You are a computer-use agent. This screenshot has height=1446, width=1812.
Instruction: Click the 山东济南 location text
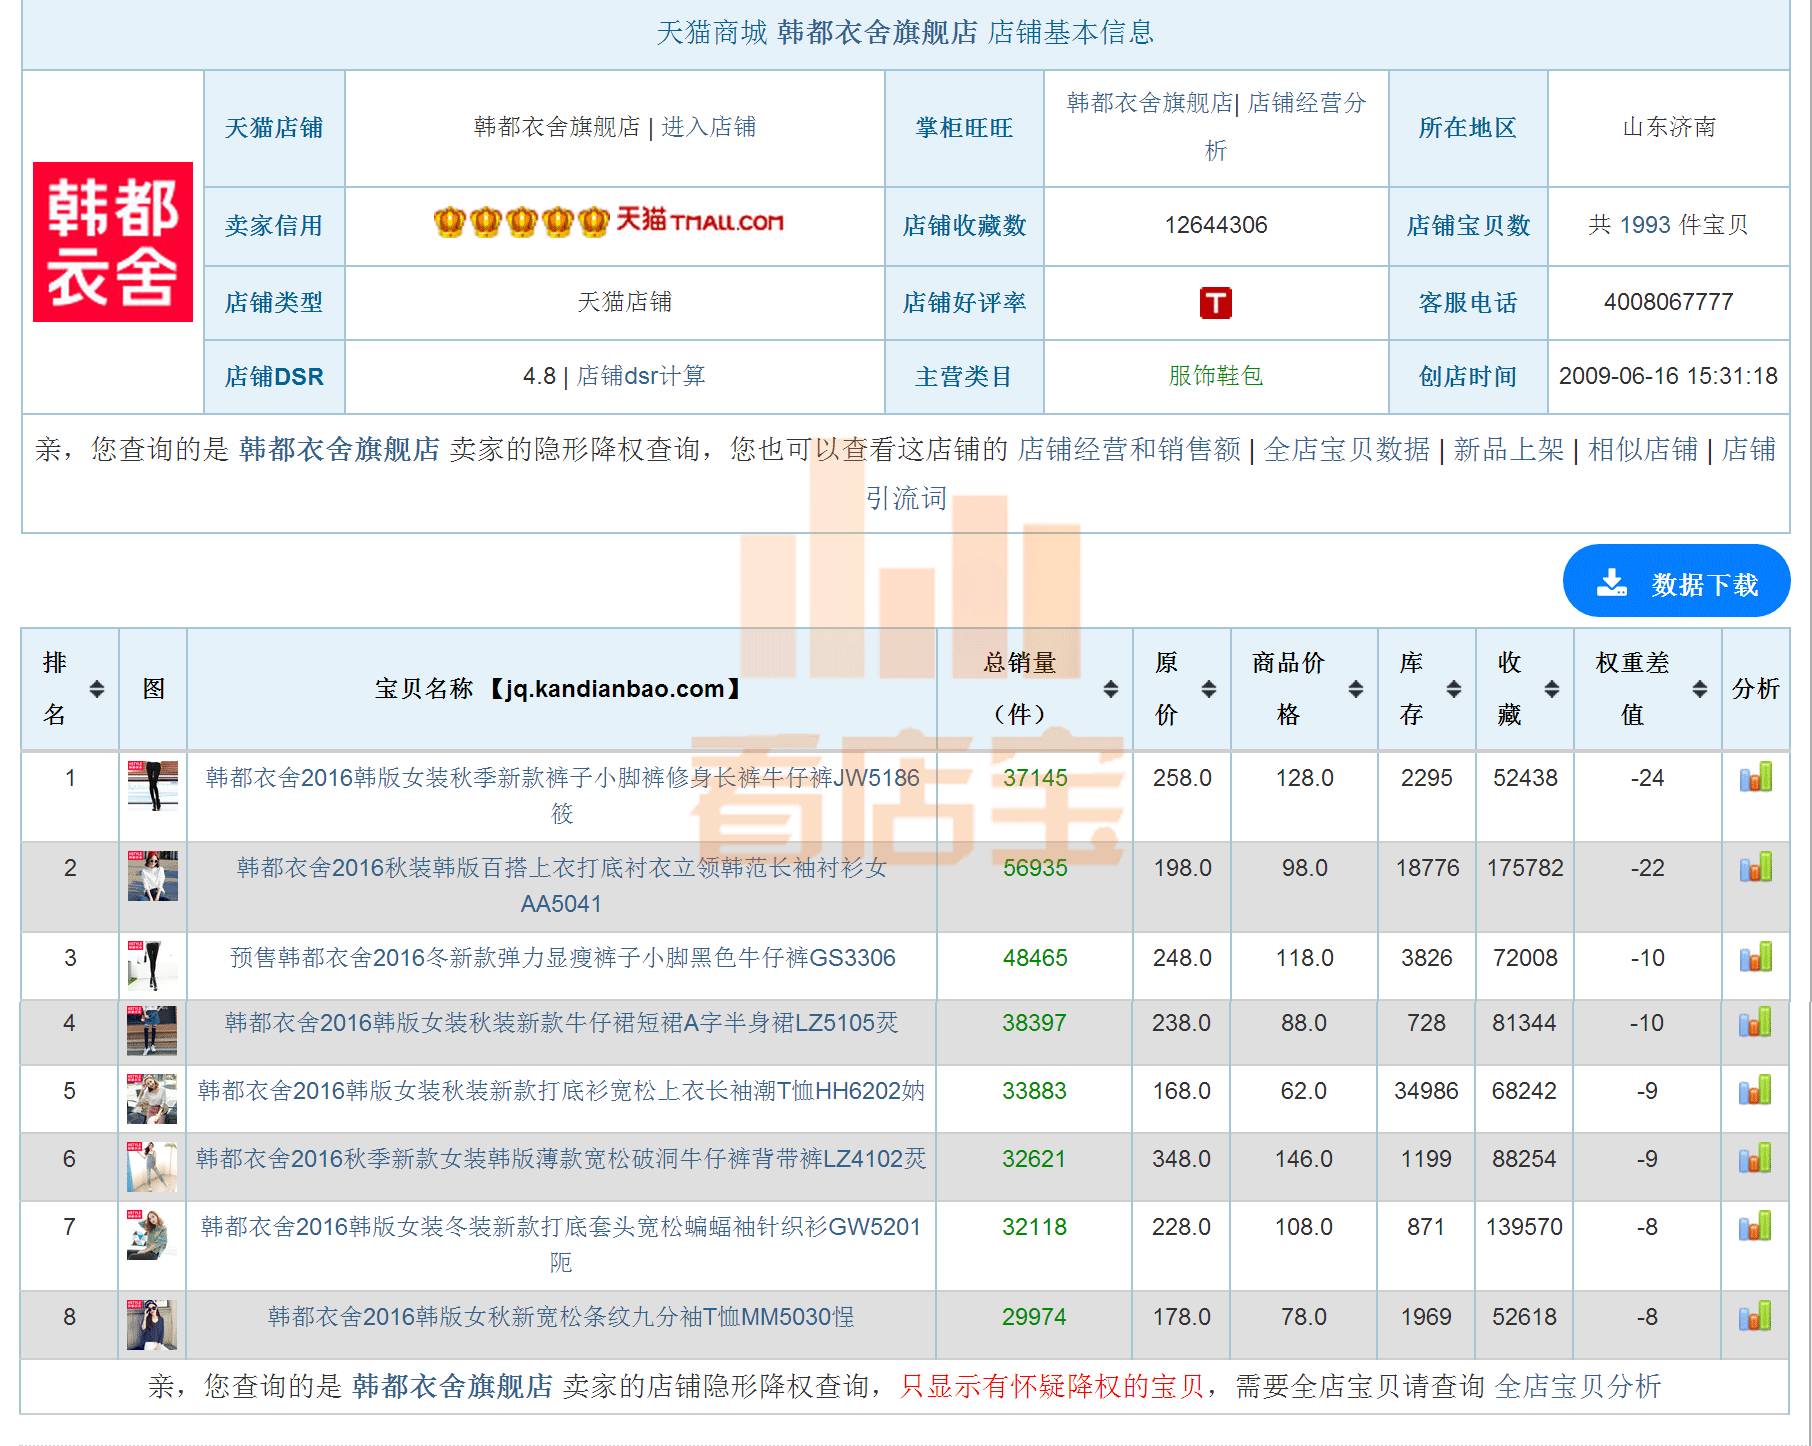point(1668,127)
